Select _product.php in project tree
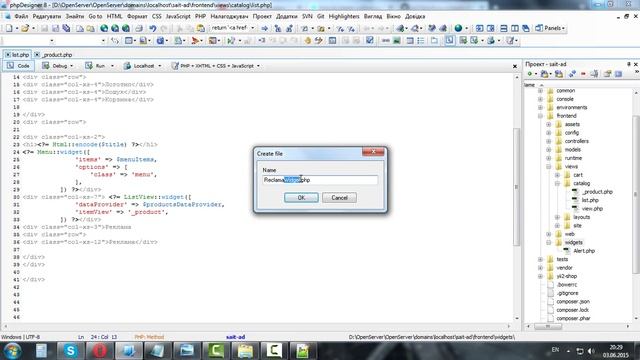Viewport: 640px width, 360px height. point(597,192)
